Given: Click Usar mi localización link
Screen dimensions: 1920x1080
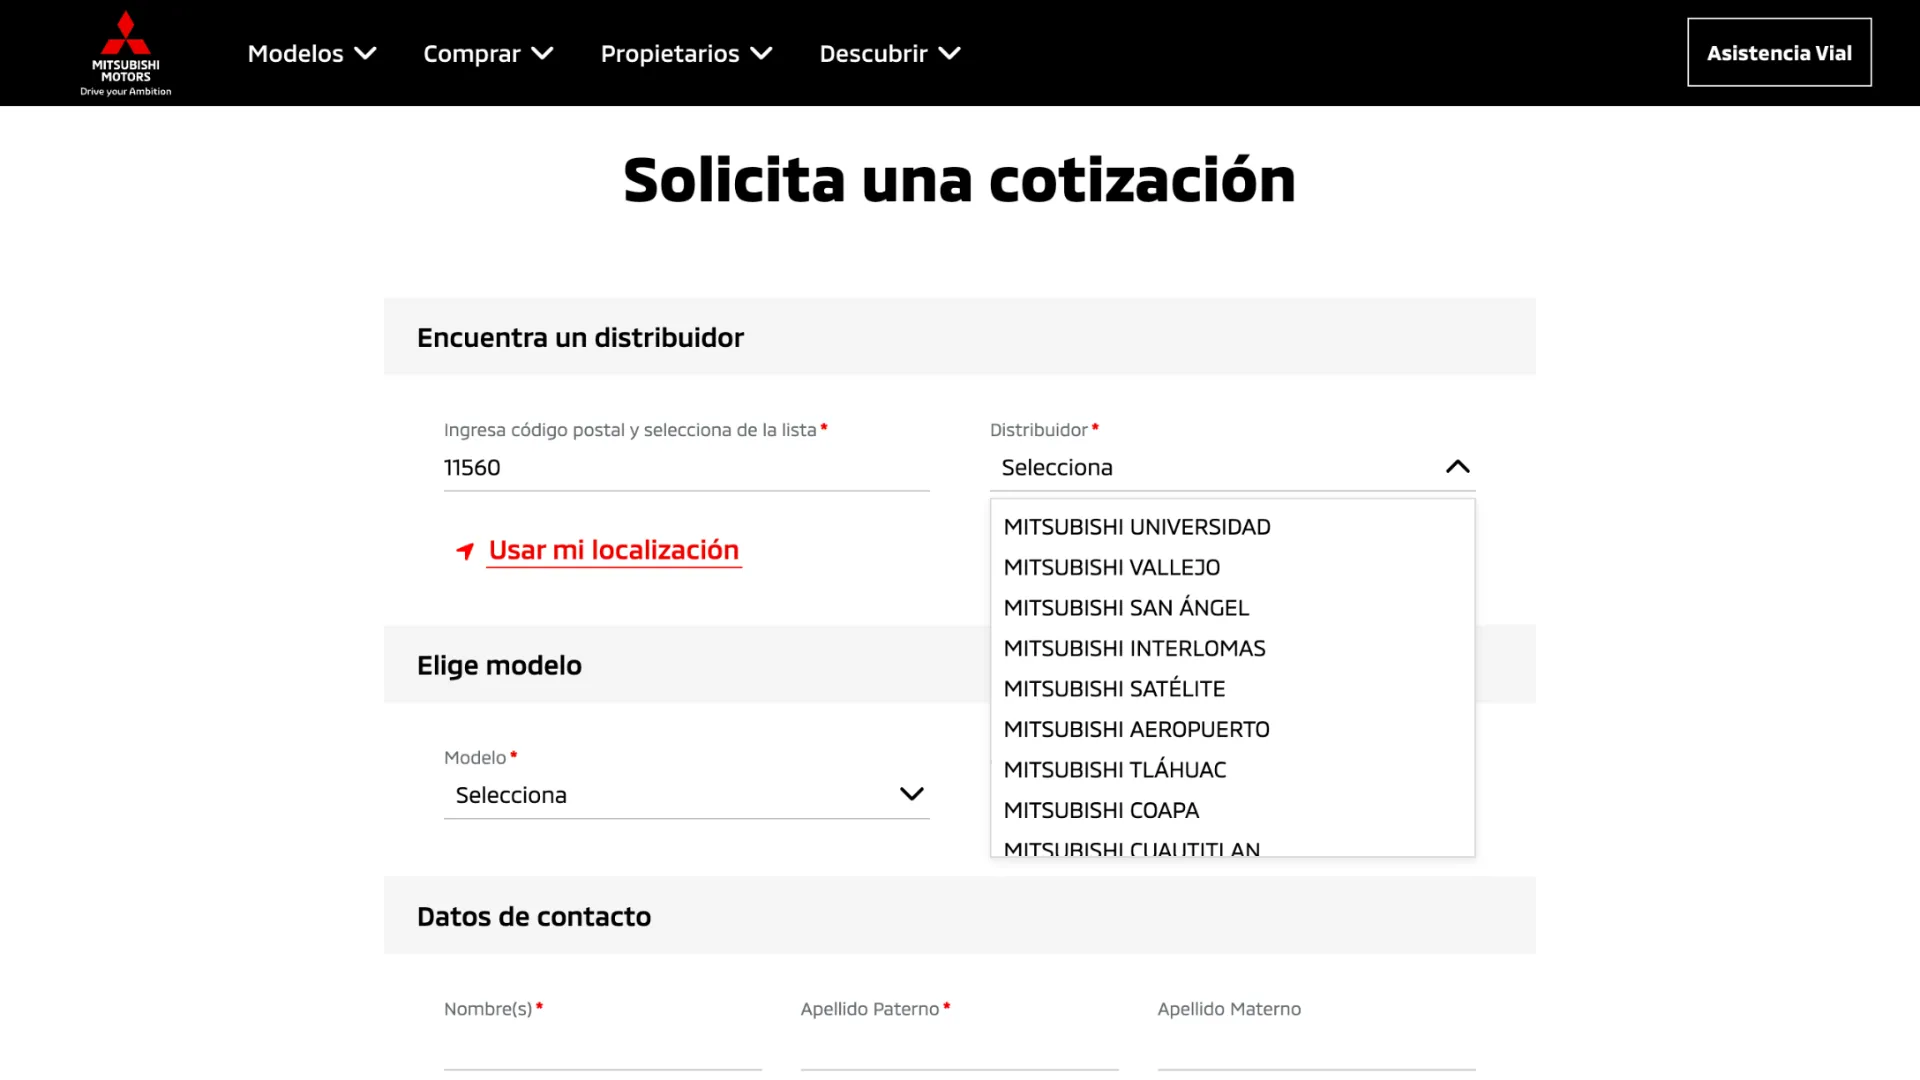Looking at the screenshot, I should pyautogui.click(x=613, y=550).
